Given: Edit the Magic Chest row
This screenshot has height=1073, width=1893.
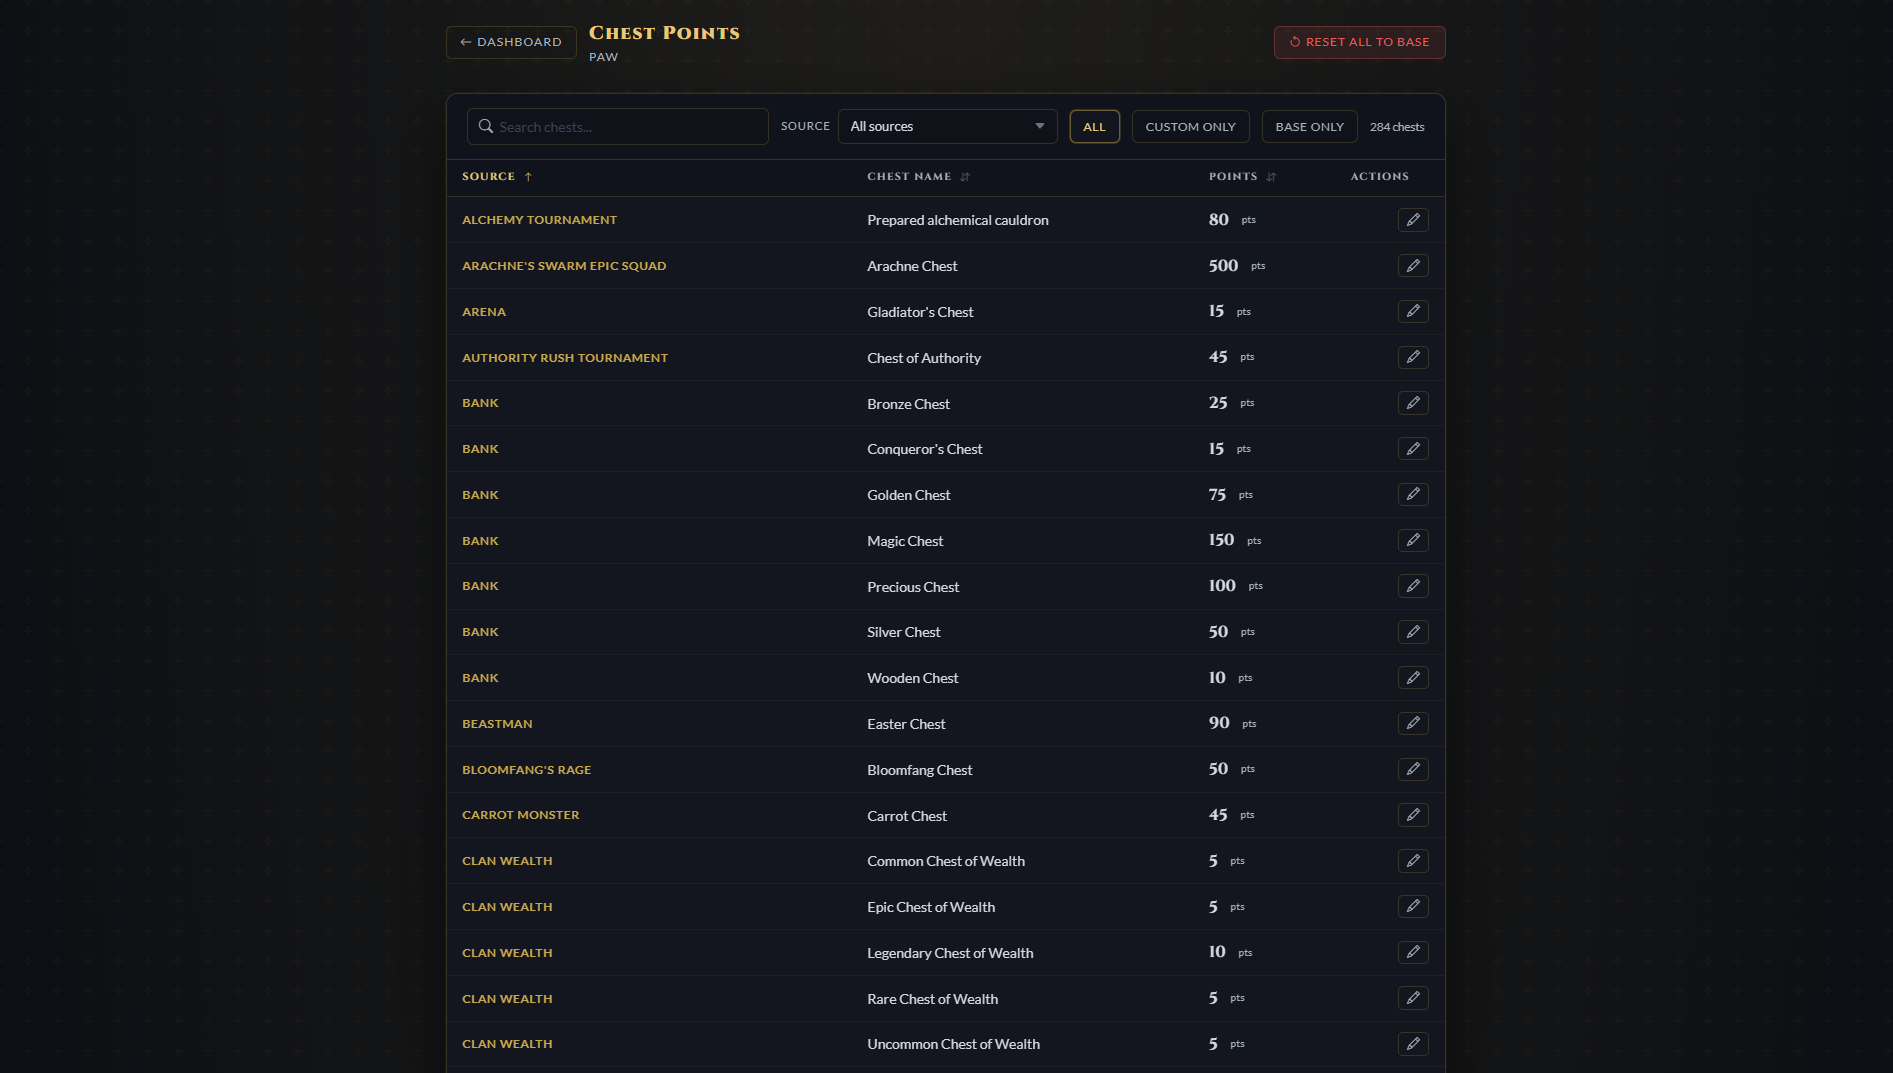Looking at the screenshot, I should tap(1413, 540).
